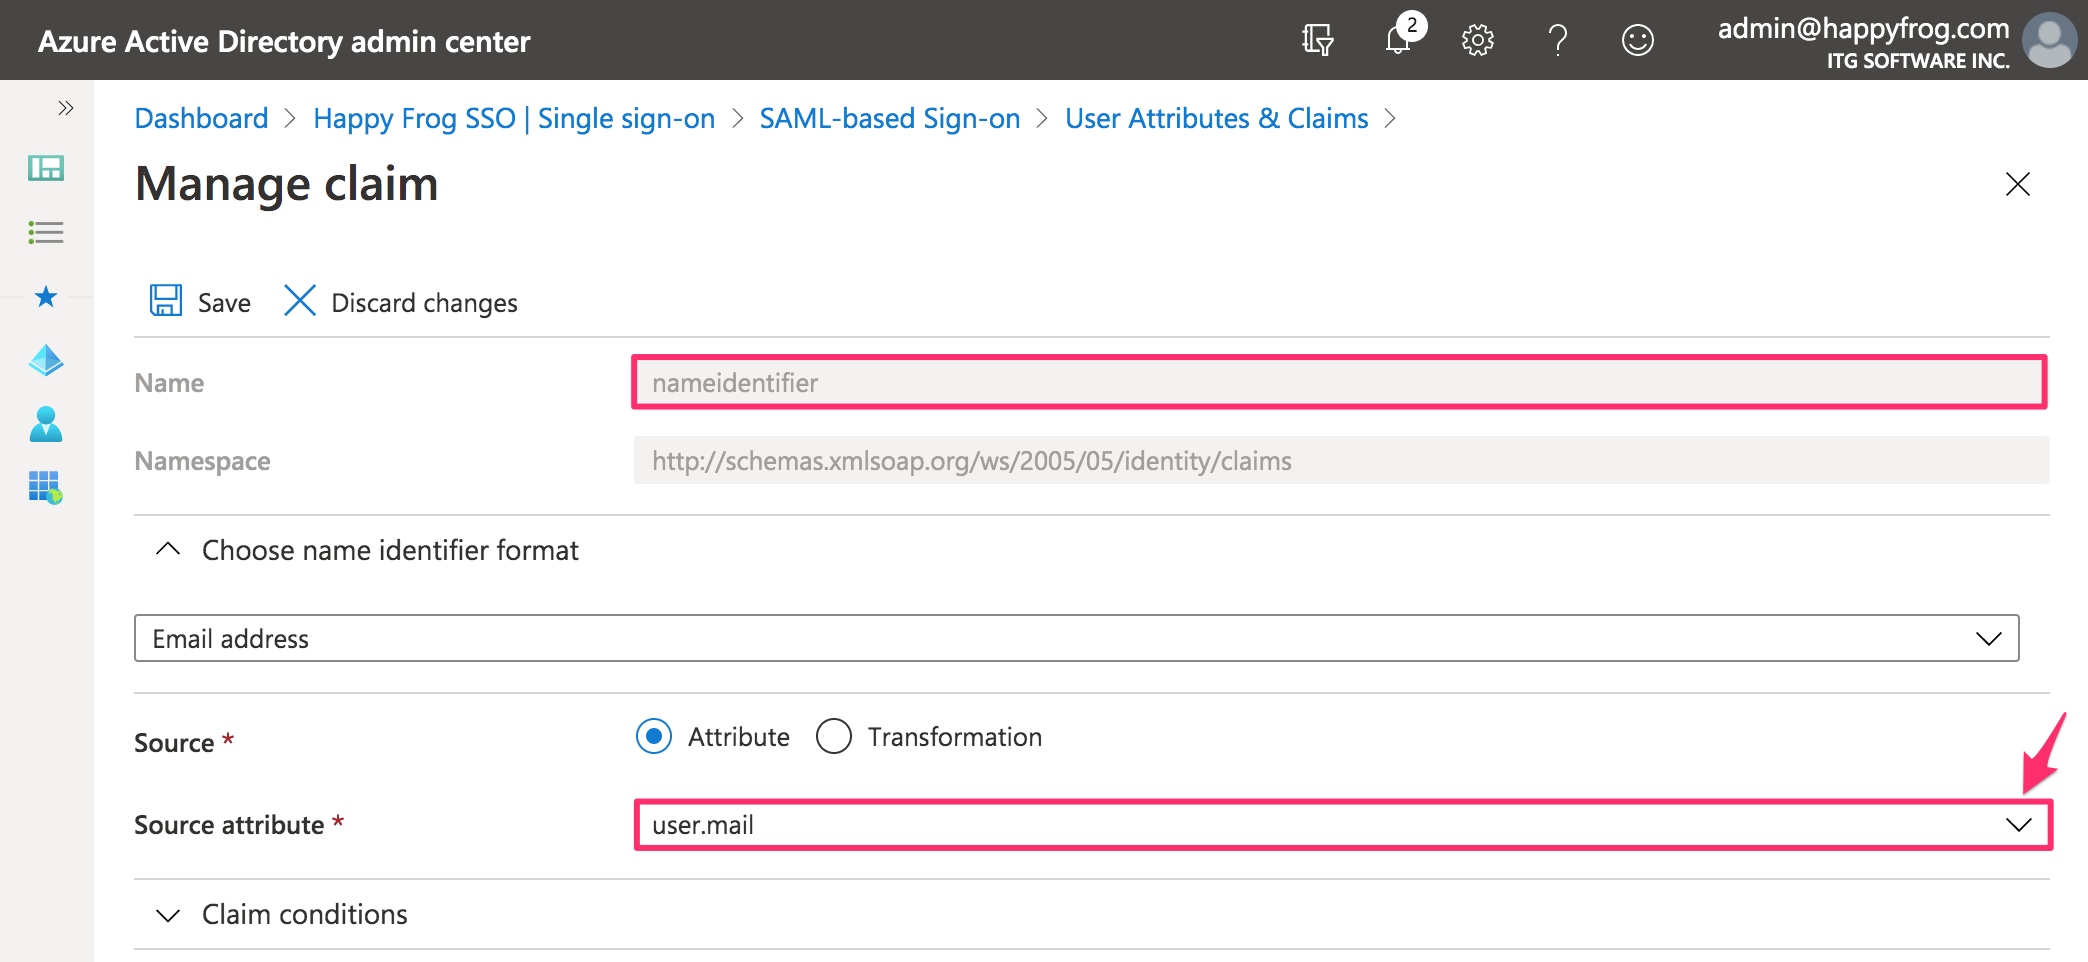Click Discard changes
Image resolution: width=2088 pixels, height=962 pixels.
pyautogui.click(x=422, y=302)
